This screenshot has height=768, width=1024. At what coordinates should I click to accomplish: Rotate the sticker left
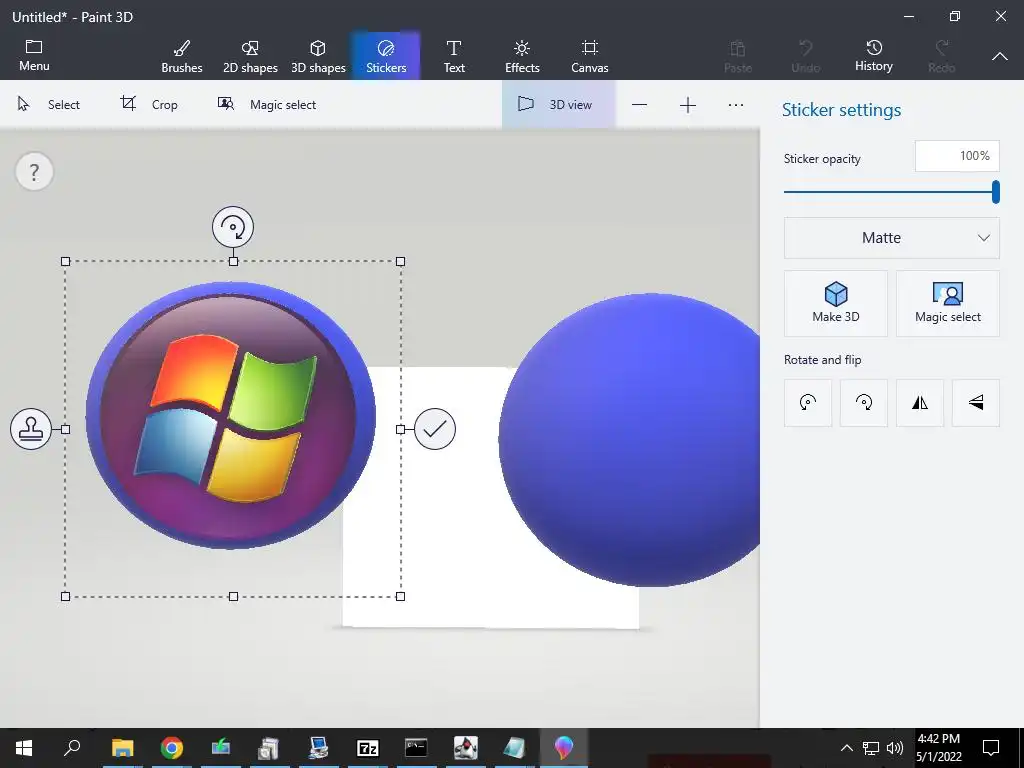click(x=808, y=402)
